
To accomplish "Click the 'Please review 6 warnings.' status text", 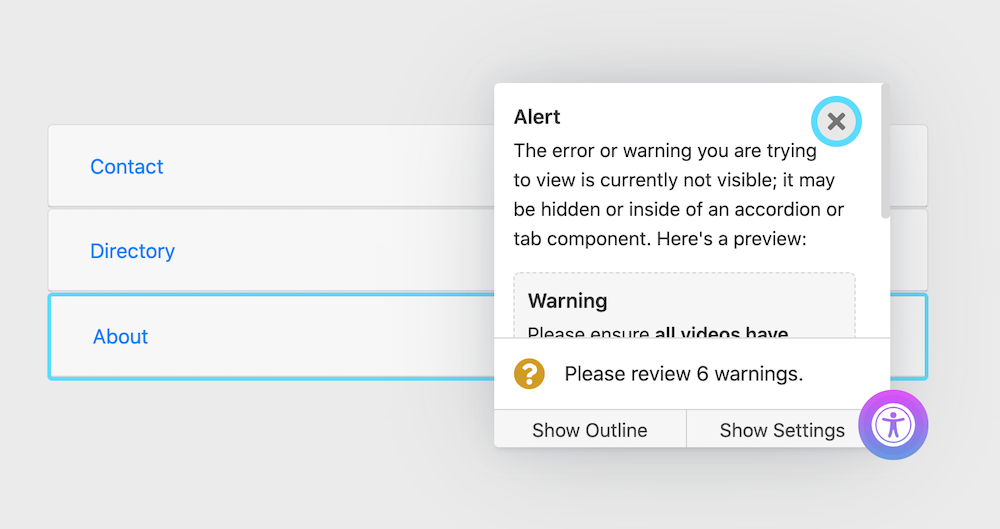I will pos(684,374).
